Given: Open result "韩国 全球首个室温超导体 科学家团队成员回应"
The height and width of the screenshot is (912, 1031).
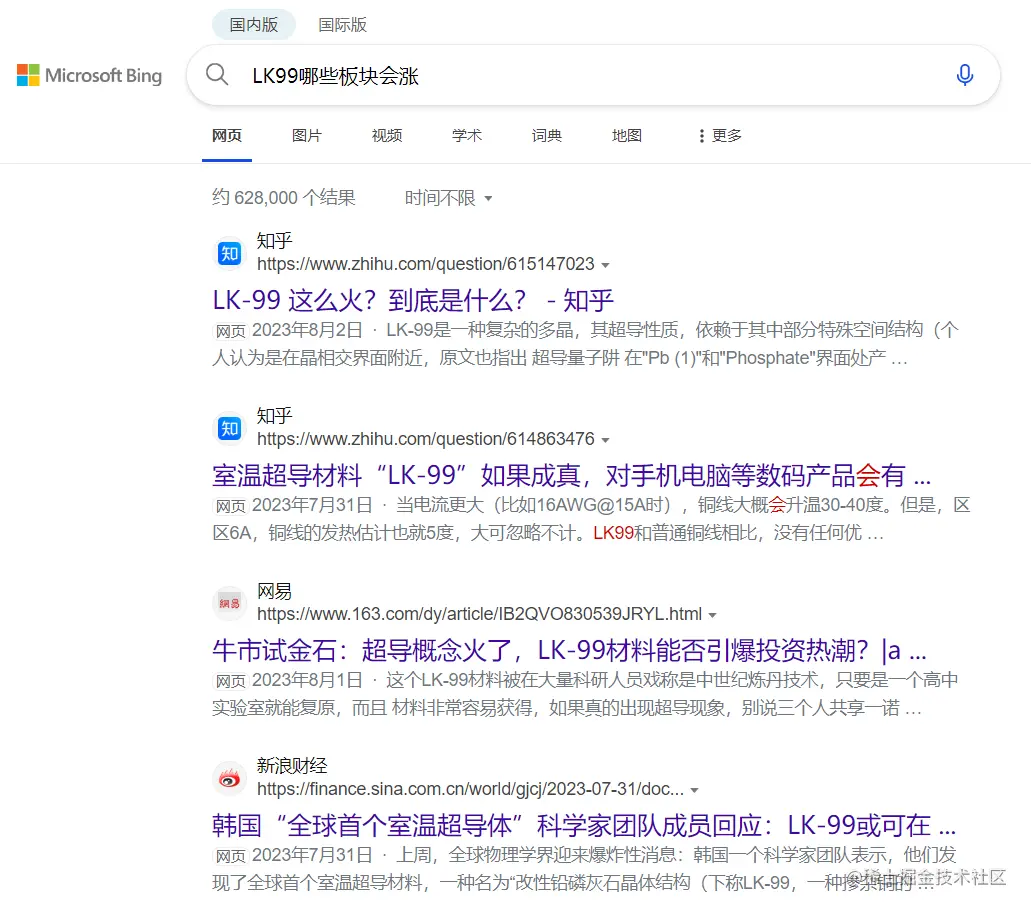Looking at the screenshot, I should pyautogui.click(x=584, y=825).
